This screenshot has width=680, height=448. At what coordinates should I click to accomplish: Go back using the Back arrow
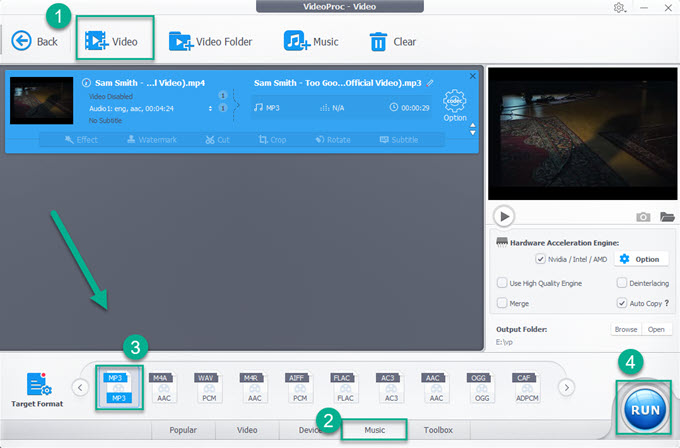click(x=34, y=41)
